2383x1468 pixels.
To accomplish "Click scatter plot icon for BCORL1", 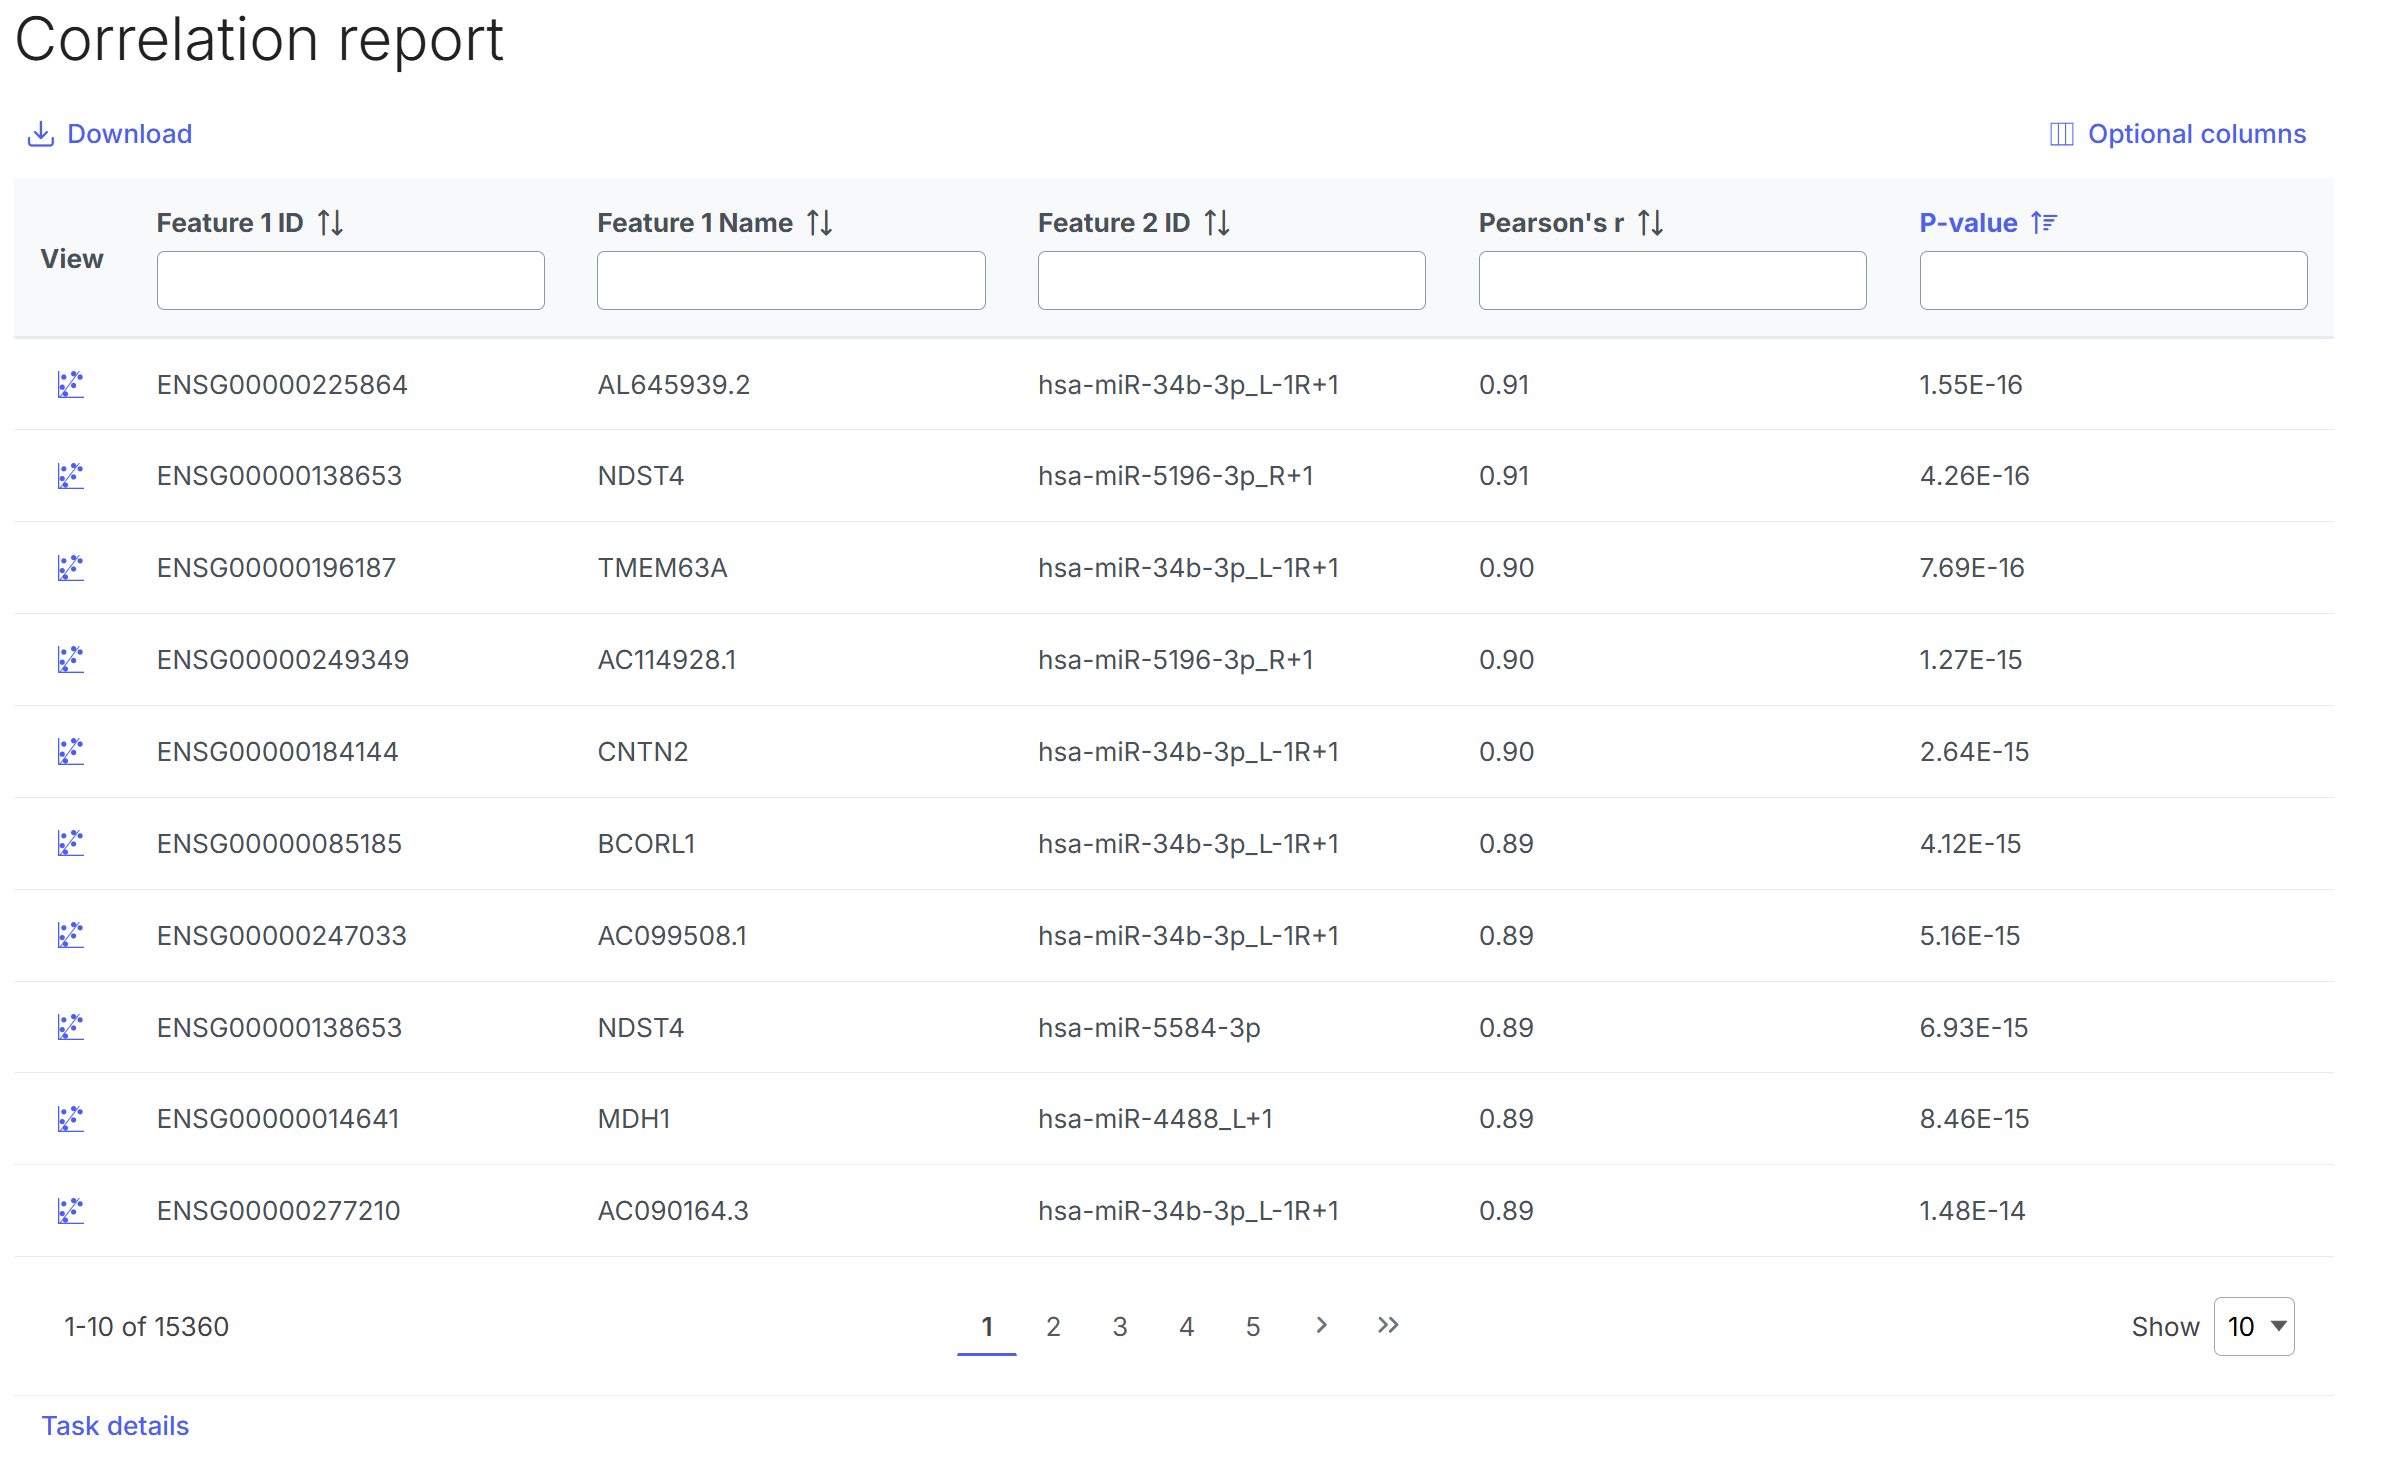I will point(70,844).
